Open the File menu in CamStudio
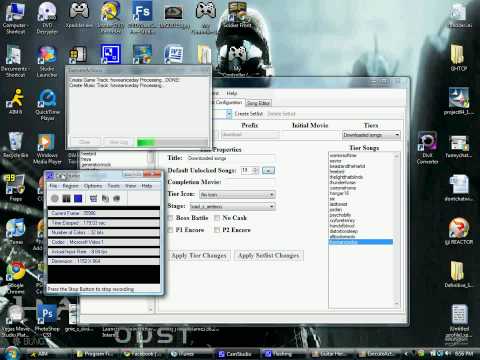This screenshot has width=480, height=360. (x=53, y=186)
